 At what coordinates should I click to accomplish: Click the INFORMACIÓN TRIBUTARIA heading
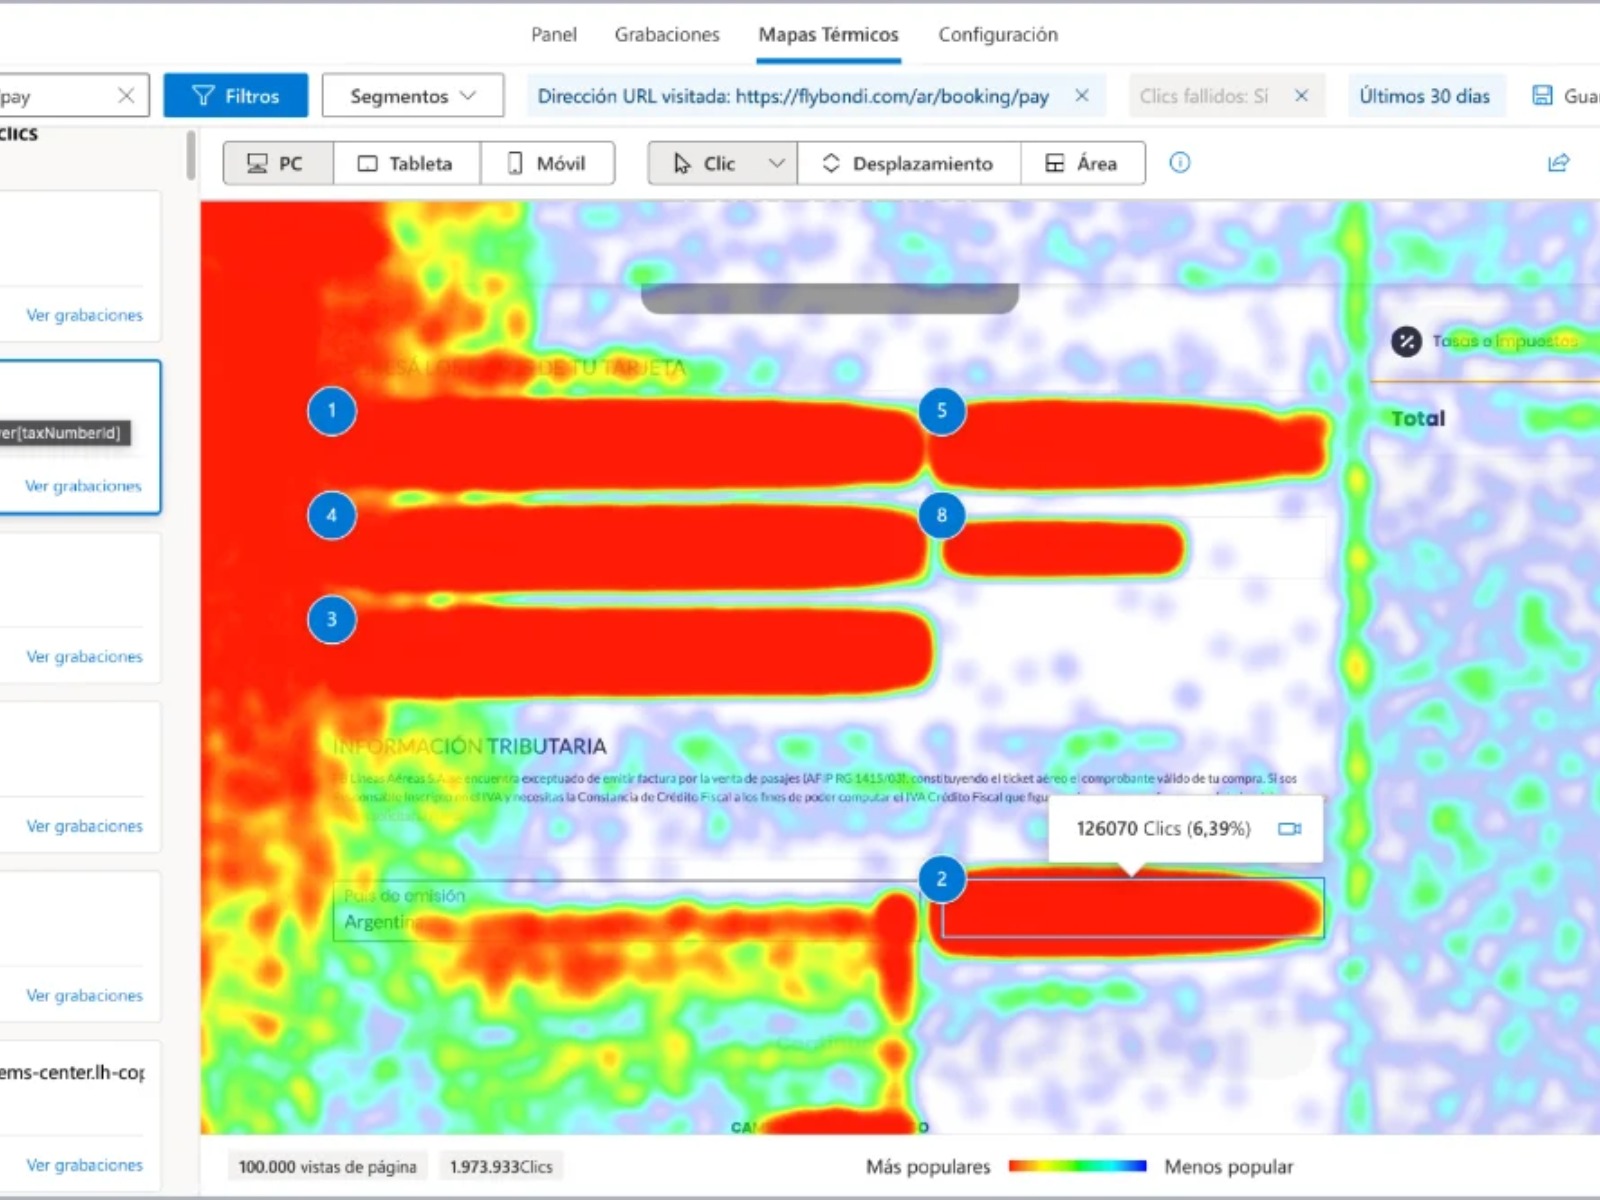pyautogui.click(x=470, y=747)
